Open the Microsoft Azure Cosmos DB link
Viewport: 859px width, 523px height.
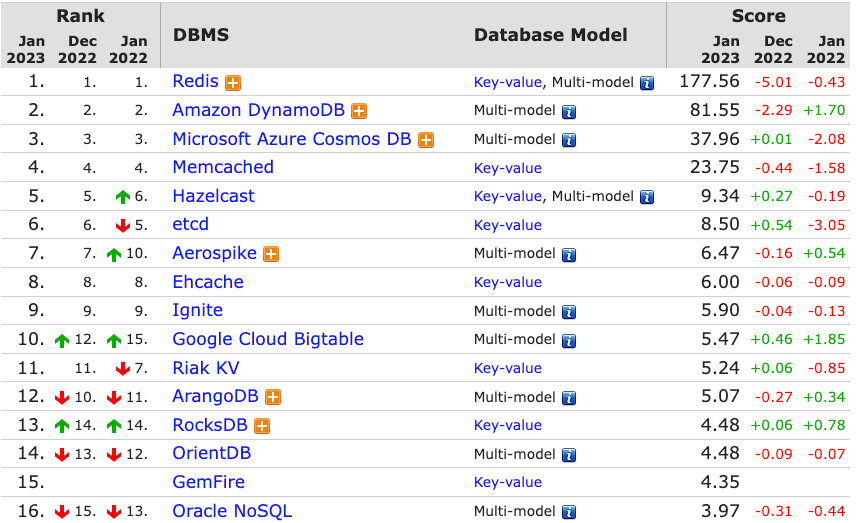[x=292, y=139]
